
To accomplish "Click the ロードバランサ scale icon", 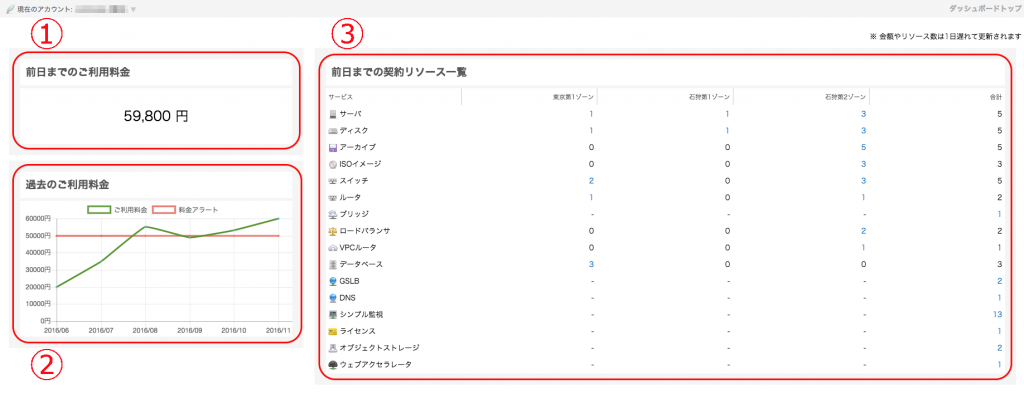I will pyautogui.click(x=333, y=231).
